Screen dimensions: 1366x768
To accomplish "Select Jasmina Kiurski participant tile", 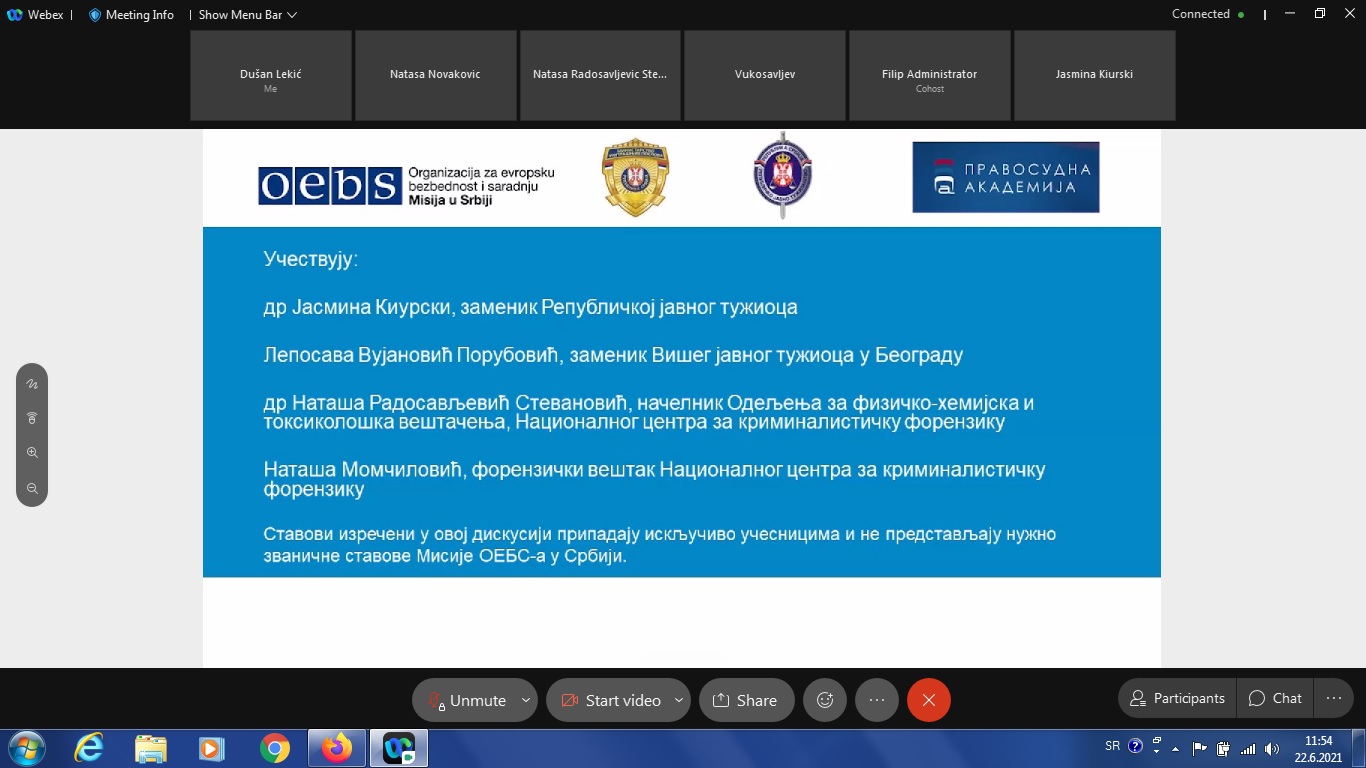I will 1094,75.
